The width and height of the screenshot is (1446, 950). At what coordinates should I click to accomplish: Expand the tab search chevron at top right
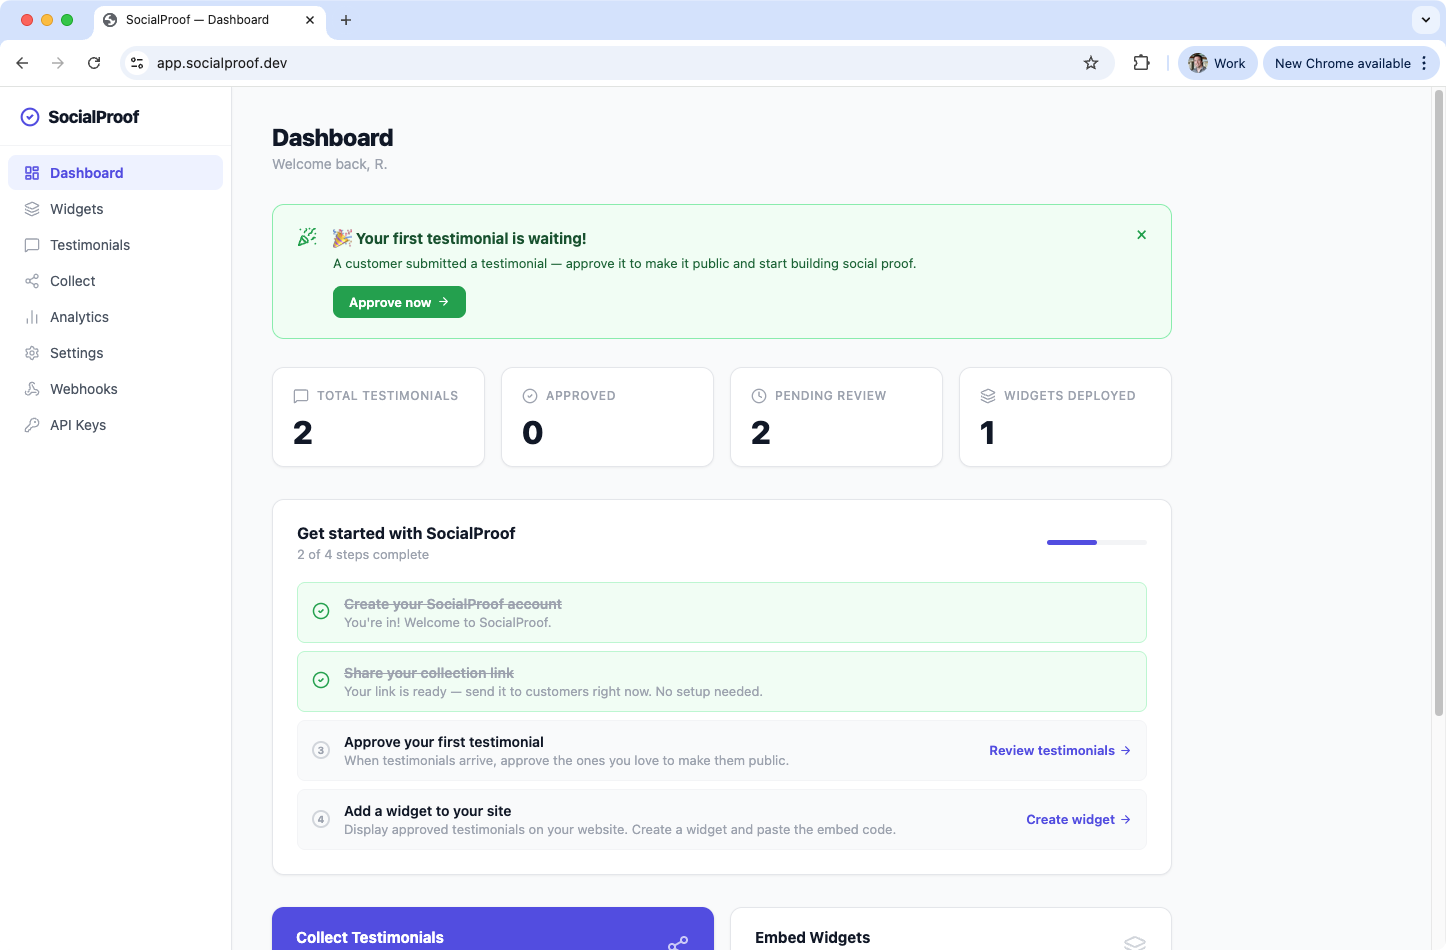pos(1424,20)
